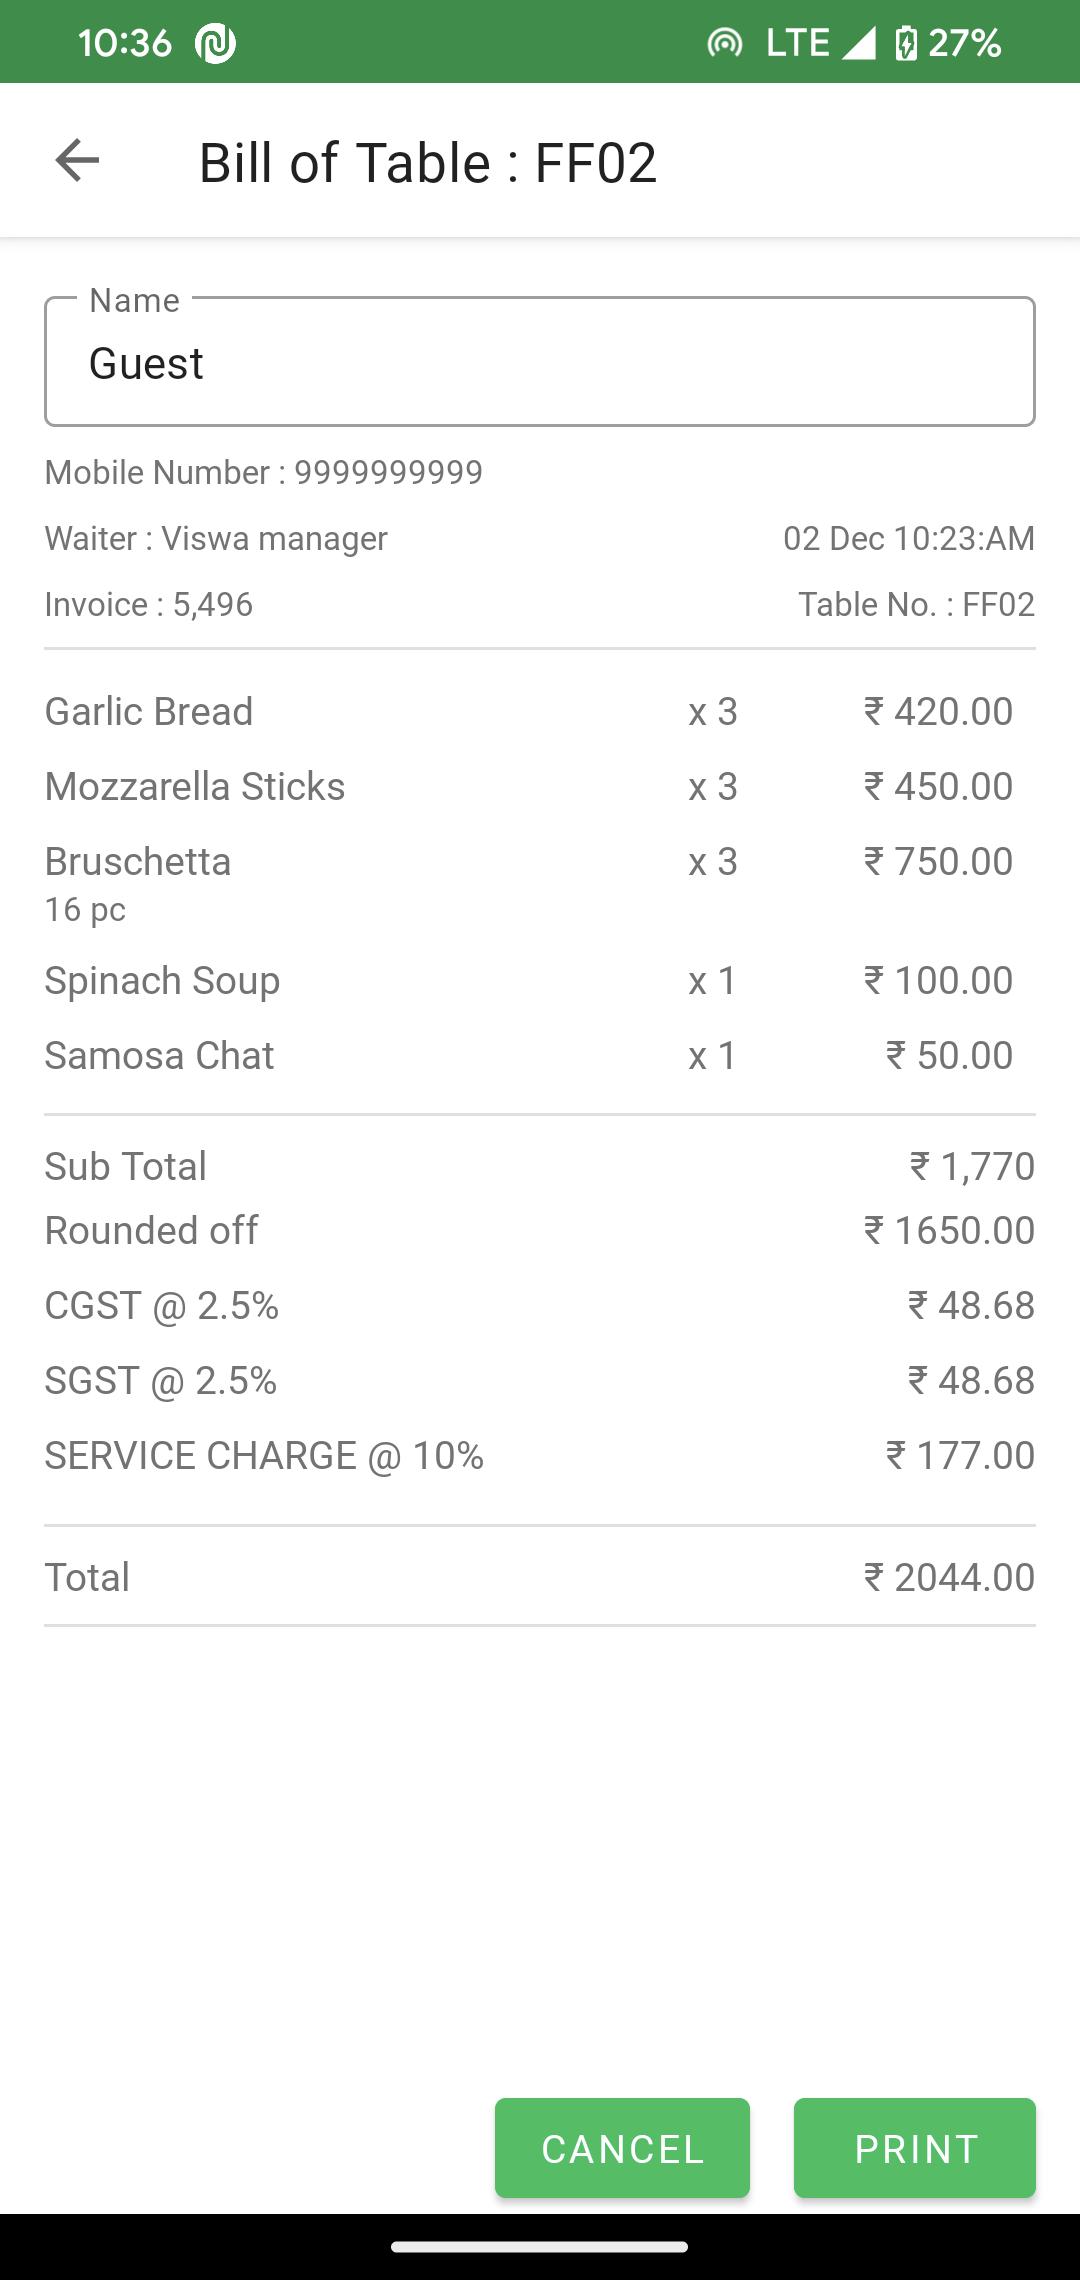
Task: Tap the Spinach Soup row
Action: click(540, 981)
